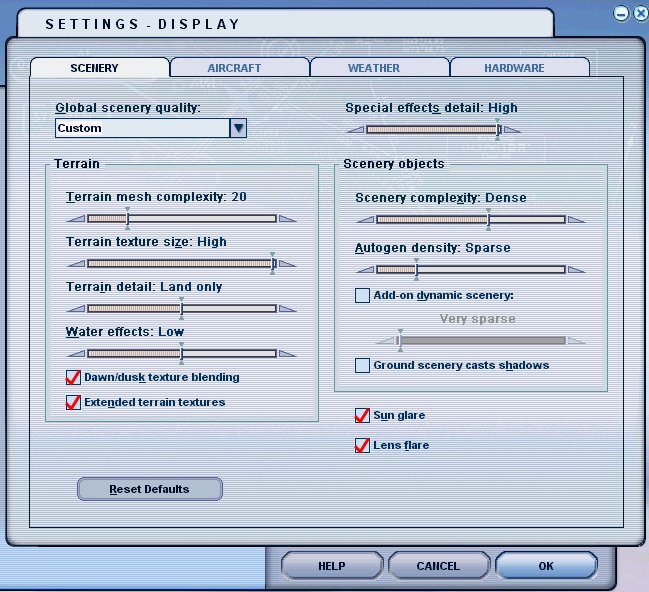The width and height of the screenshot is (649, 592).
Task: Disable the Sun glare checkbox
Action: click(362, 415)
